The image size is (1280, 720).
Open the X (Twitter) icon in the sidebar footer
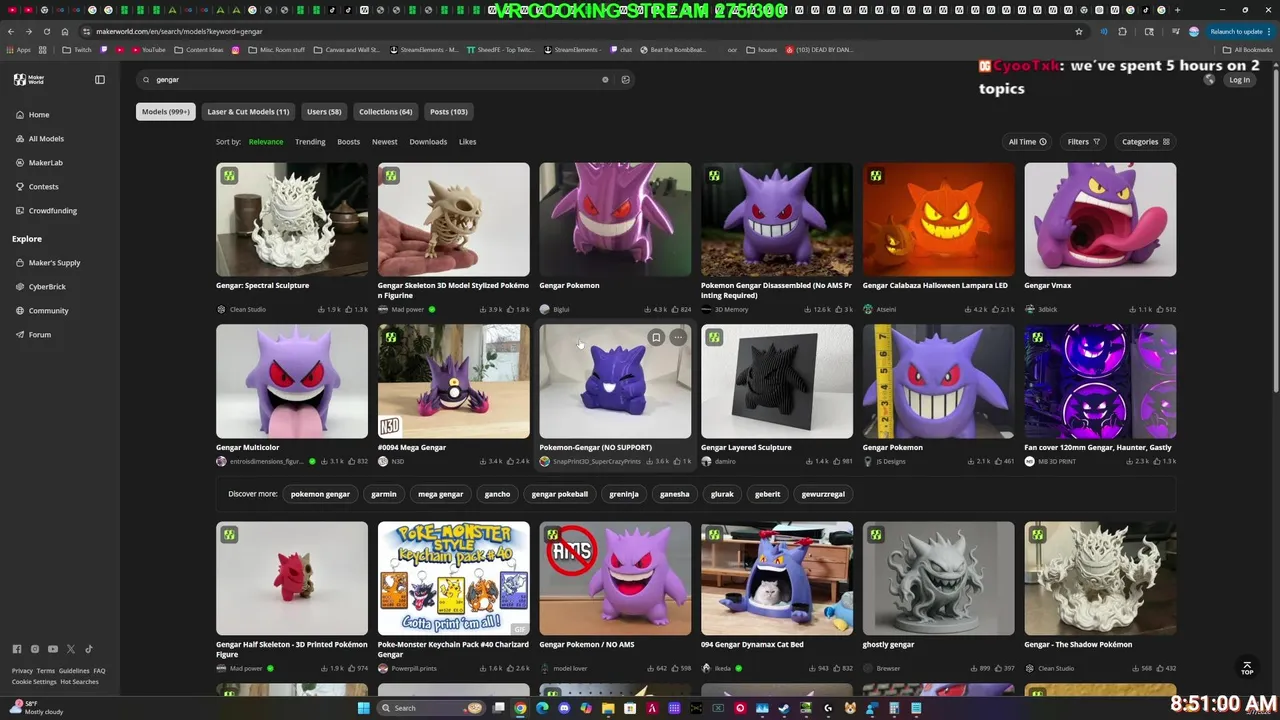pos(71,649)
